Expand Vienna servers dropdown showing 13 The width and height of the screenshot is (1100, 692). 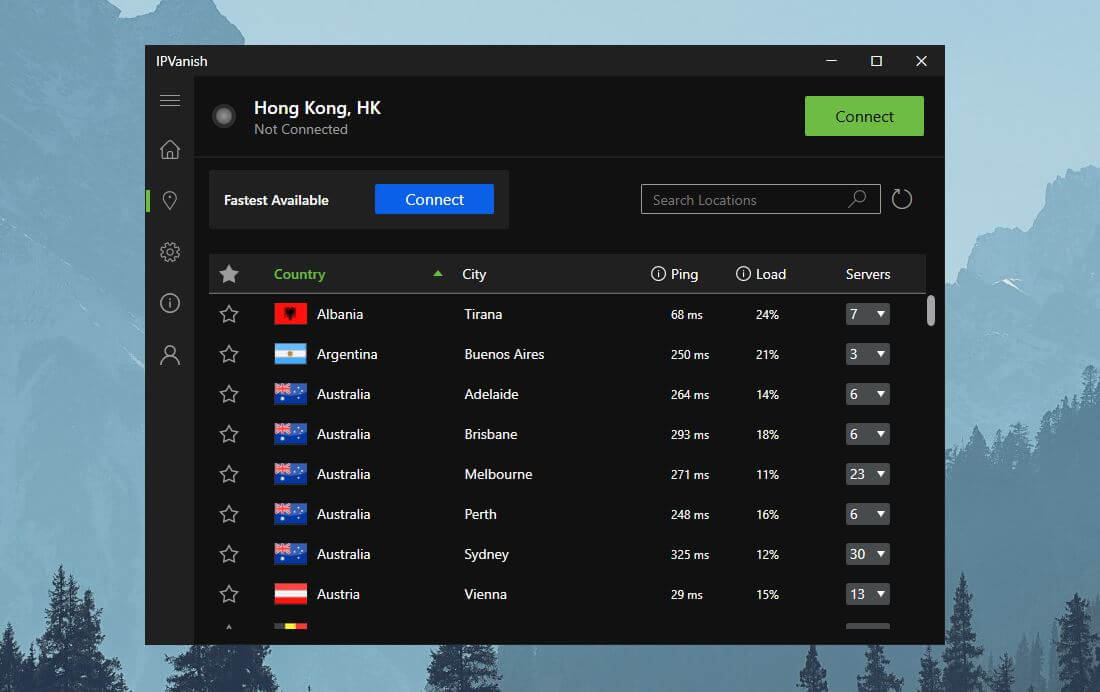point(868,594)
